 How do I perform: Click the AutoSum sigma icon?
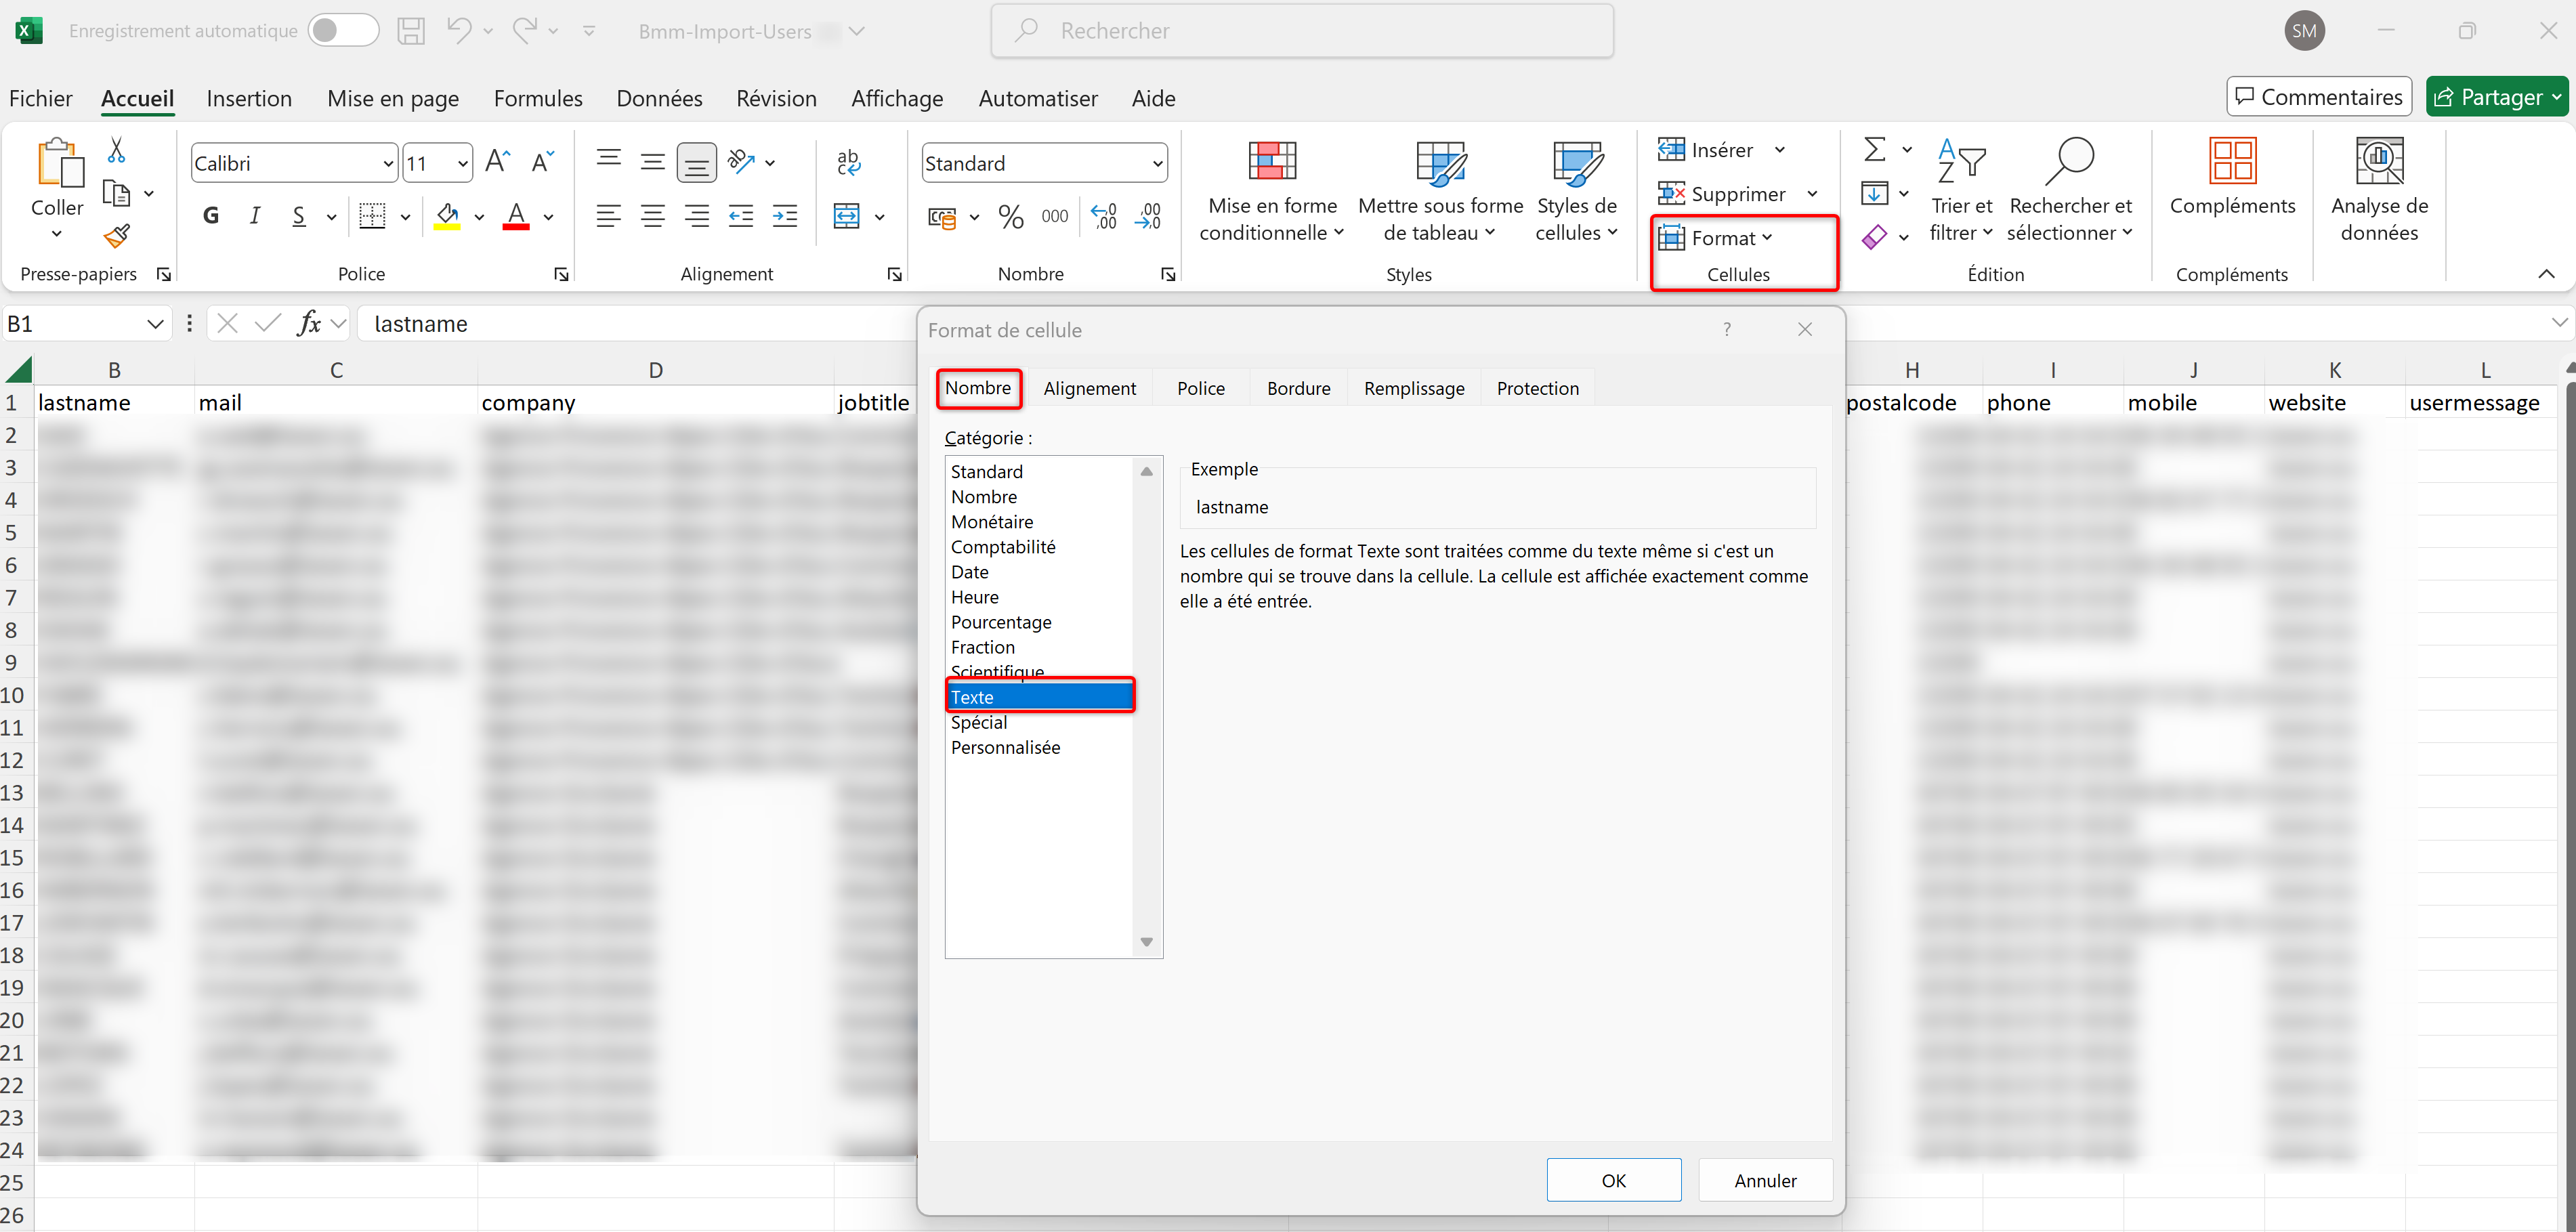point(1874,150)
